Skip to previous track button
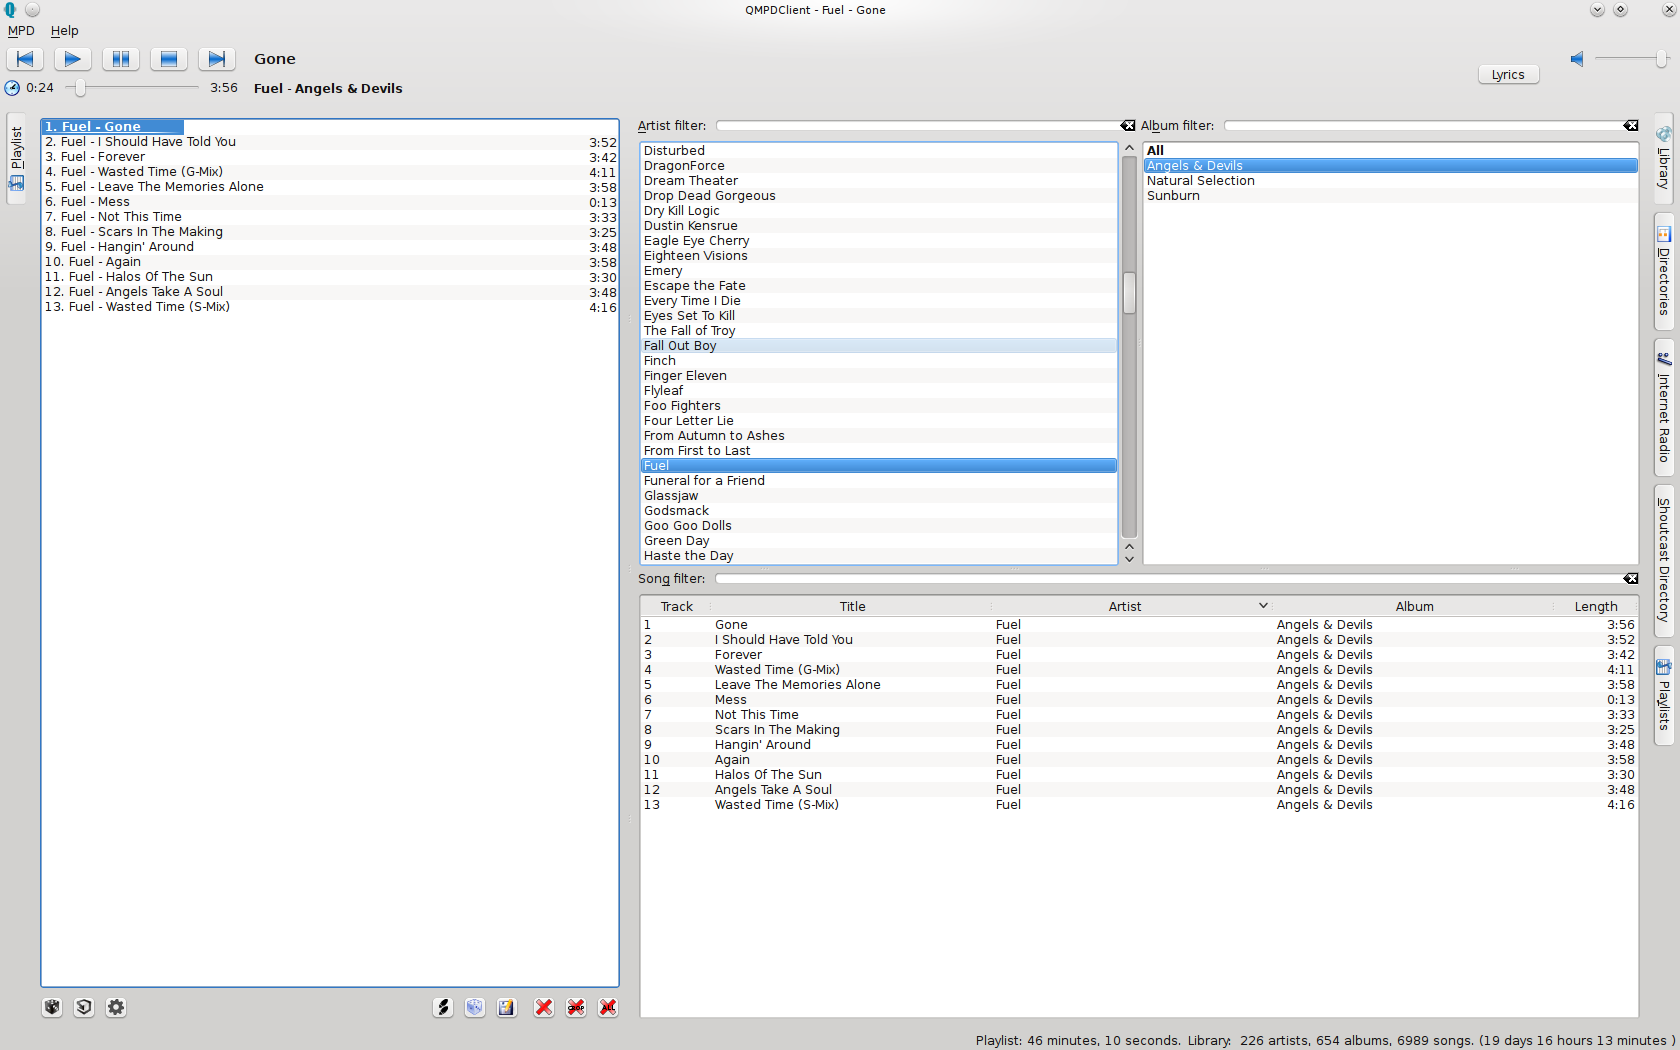 (x=25, y=59)
